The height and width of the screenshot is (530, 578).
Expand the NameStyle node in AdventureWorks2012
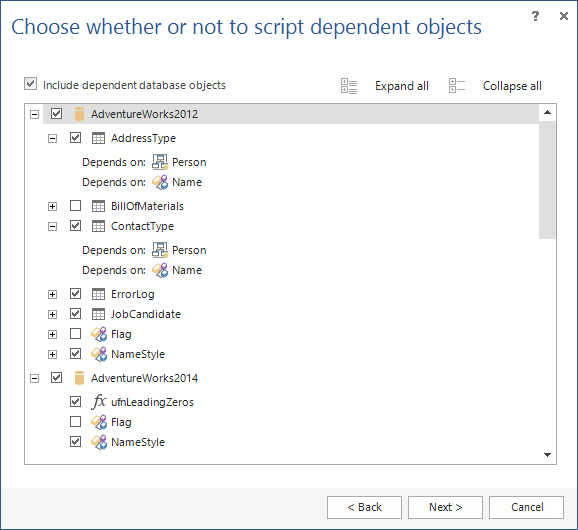click(53, 355)
